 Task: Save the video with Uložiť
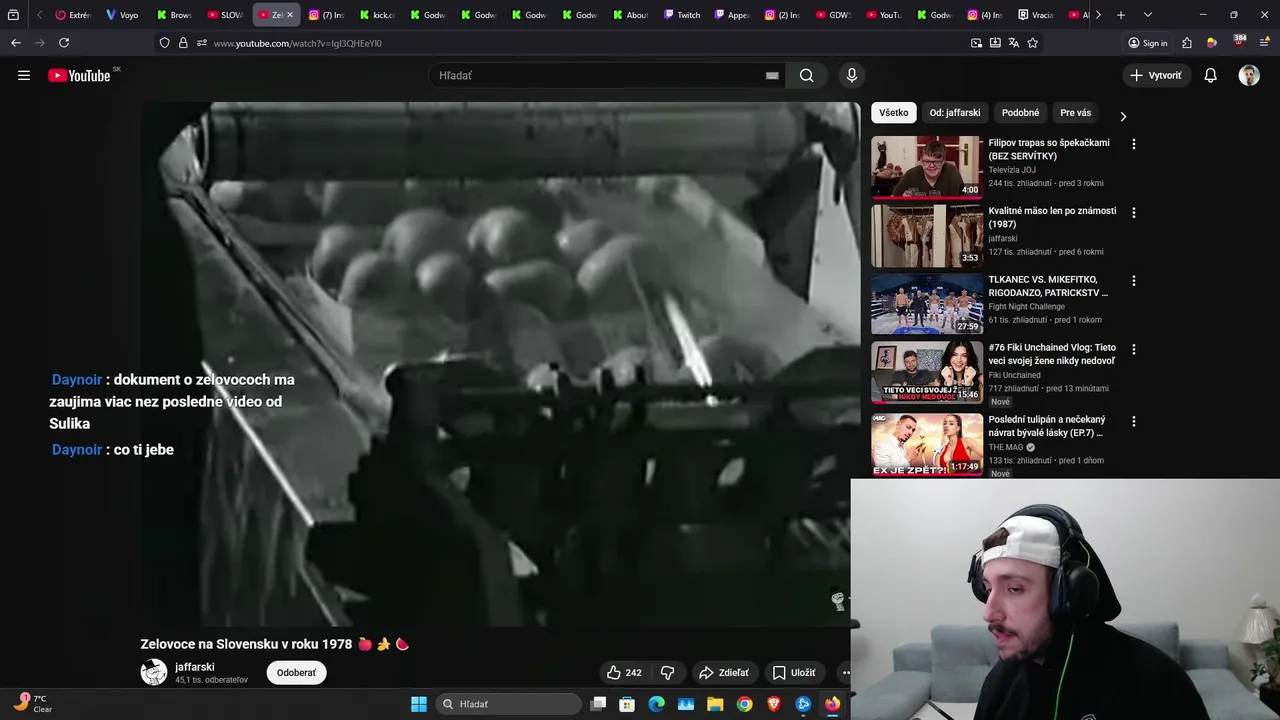[794, 673]
